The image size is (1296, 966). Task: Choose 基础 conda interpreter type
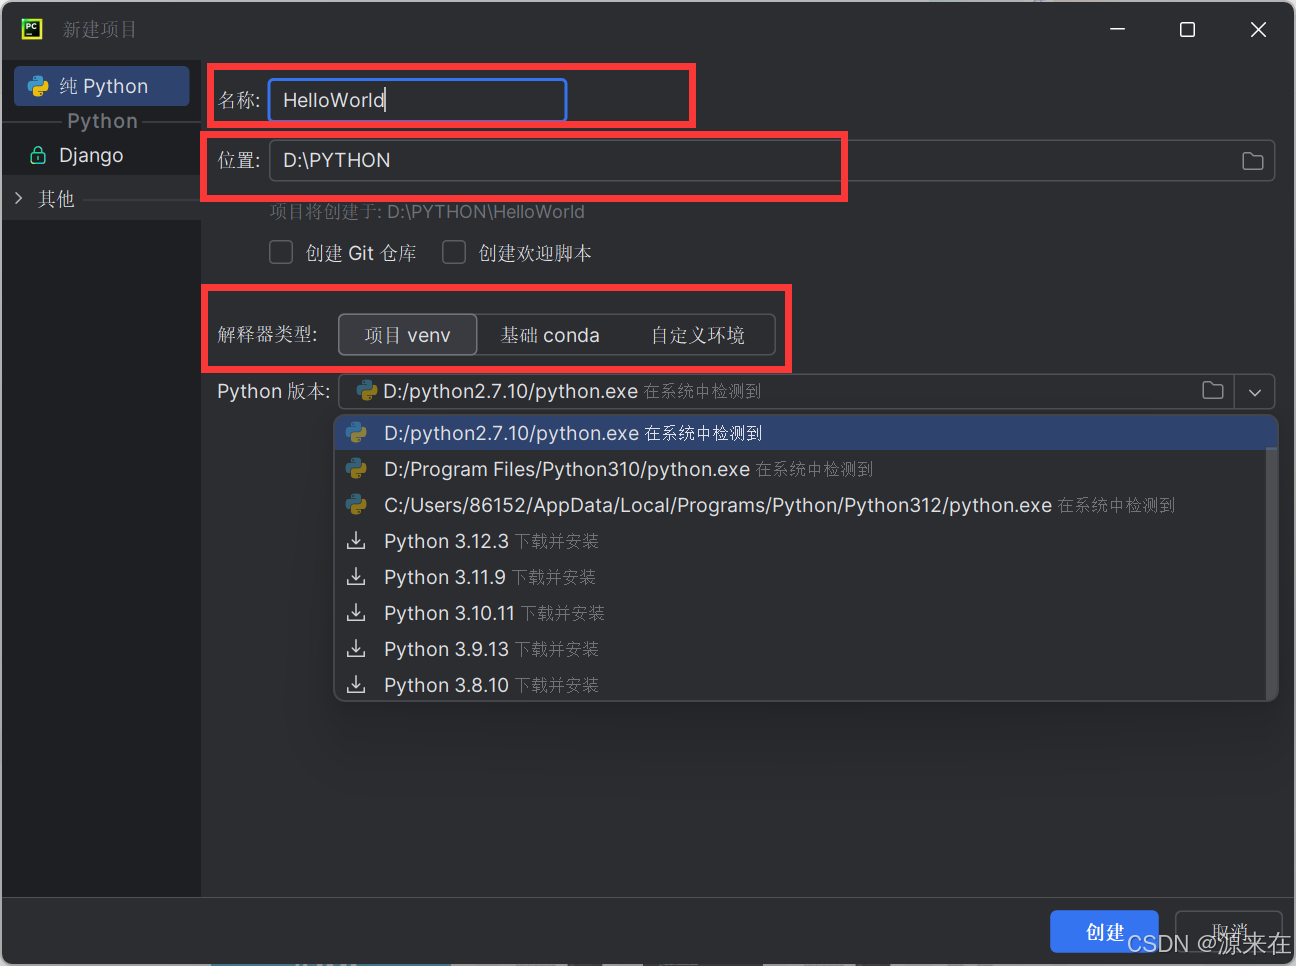[x=550, y=335]
